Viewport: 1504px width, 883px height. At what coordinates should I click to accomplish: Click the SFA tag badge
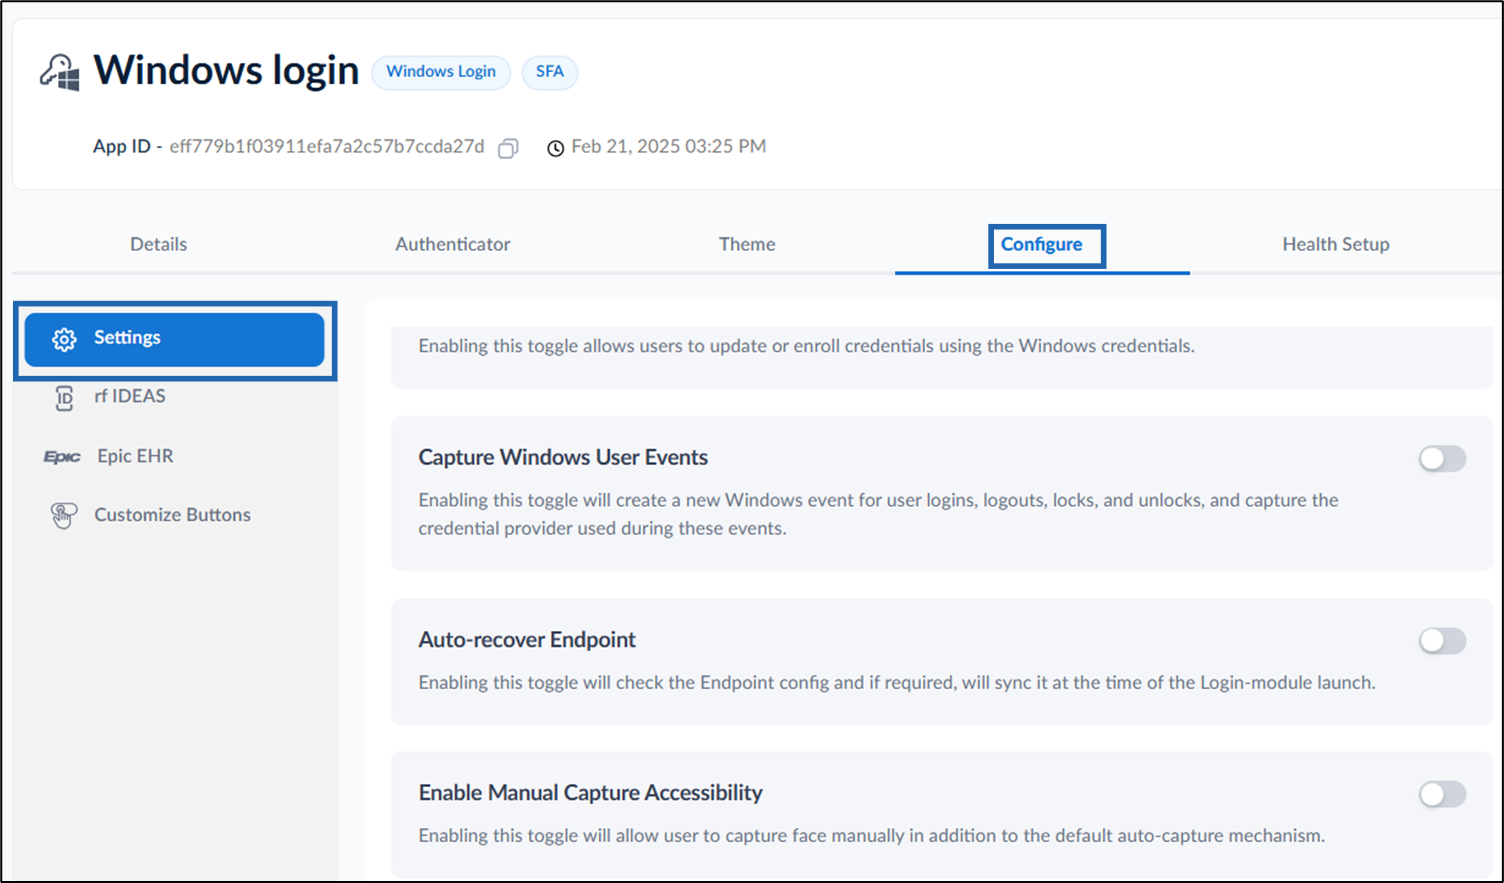[x=550, y=72]
